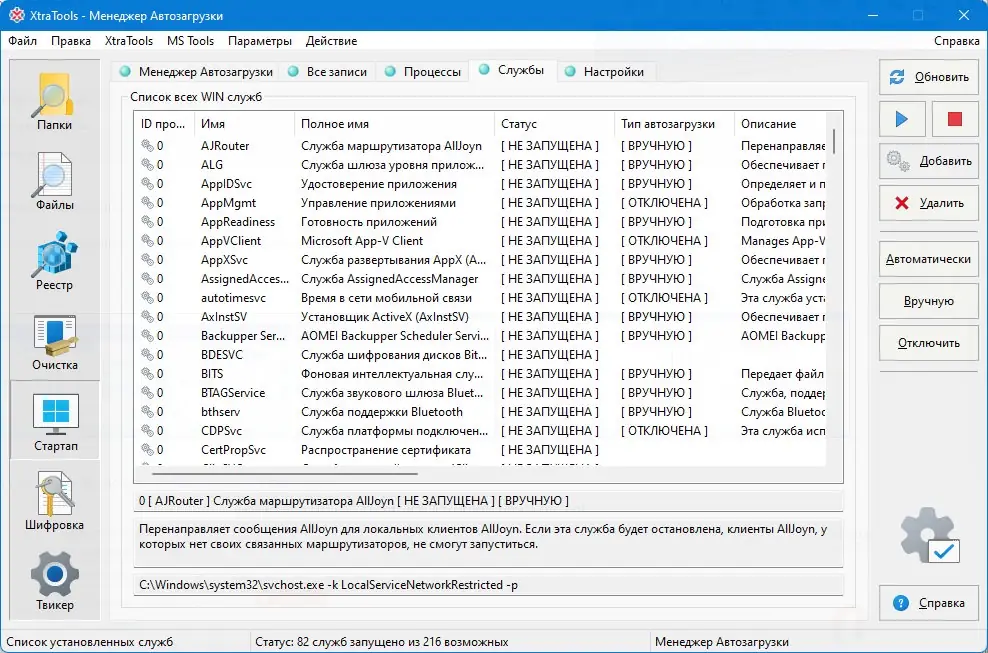Screen dimensions: 988x653
Task: Select the AssignedAcces... service name
Action: coord(245,279)
